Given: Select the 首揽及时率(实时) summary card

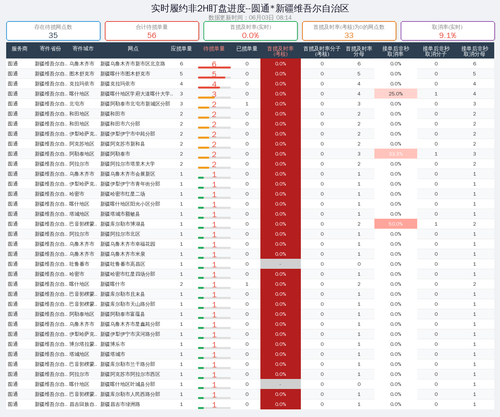Looking at the screenshot, I should (x=250, y=31).
